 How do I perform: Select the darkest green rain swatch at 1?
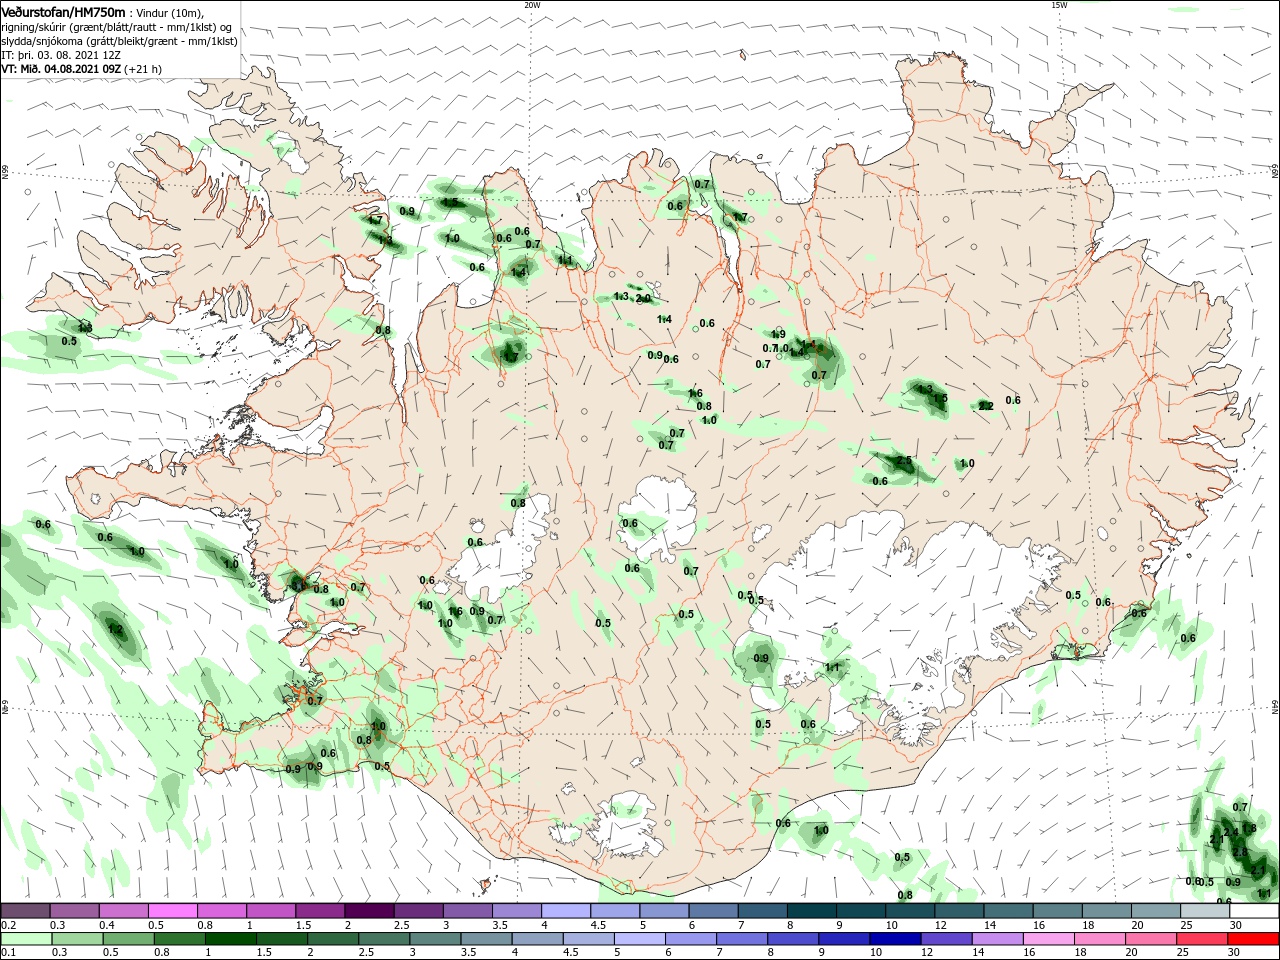[230, 939]
